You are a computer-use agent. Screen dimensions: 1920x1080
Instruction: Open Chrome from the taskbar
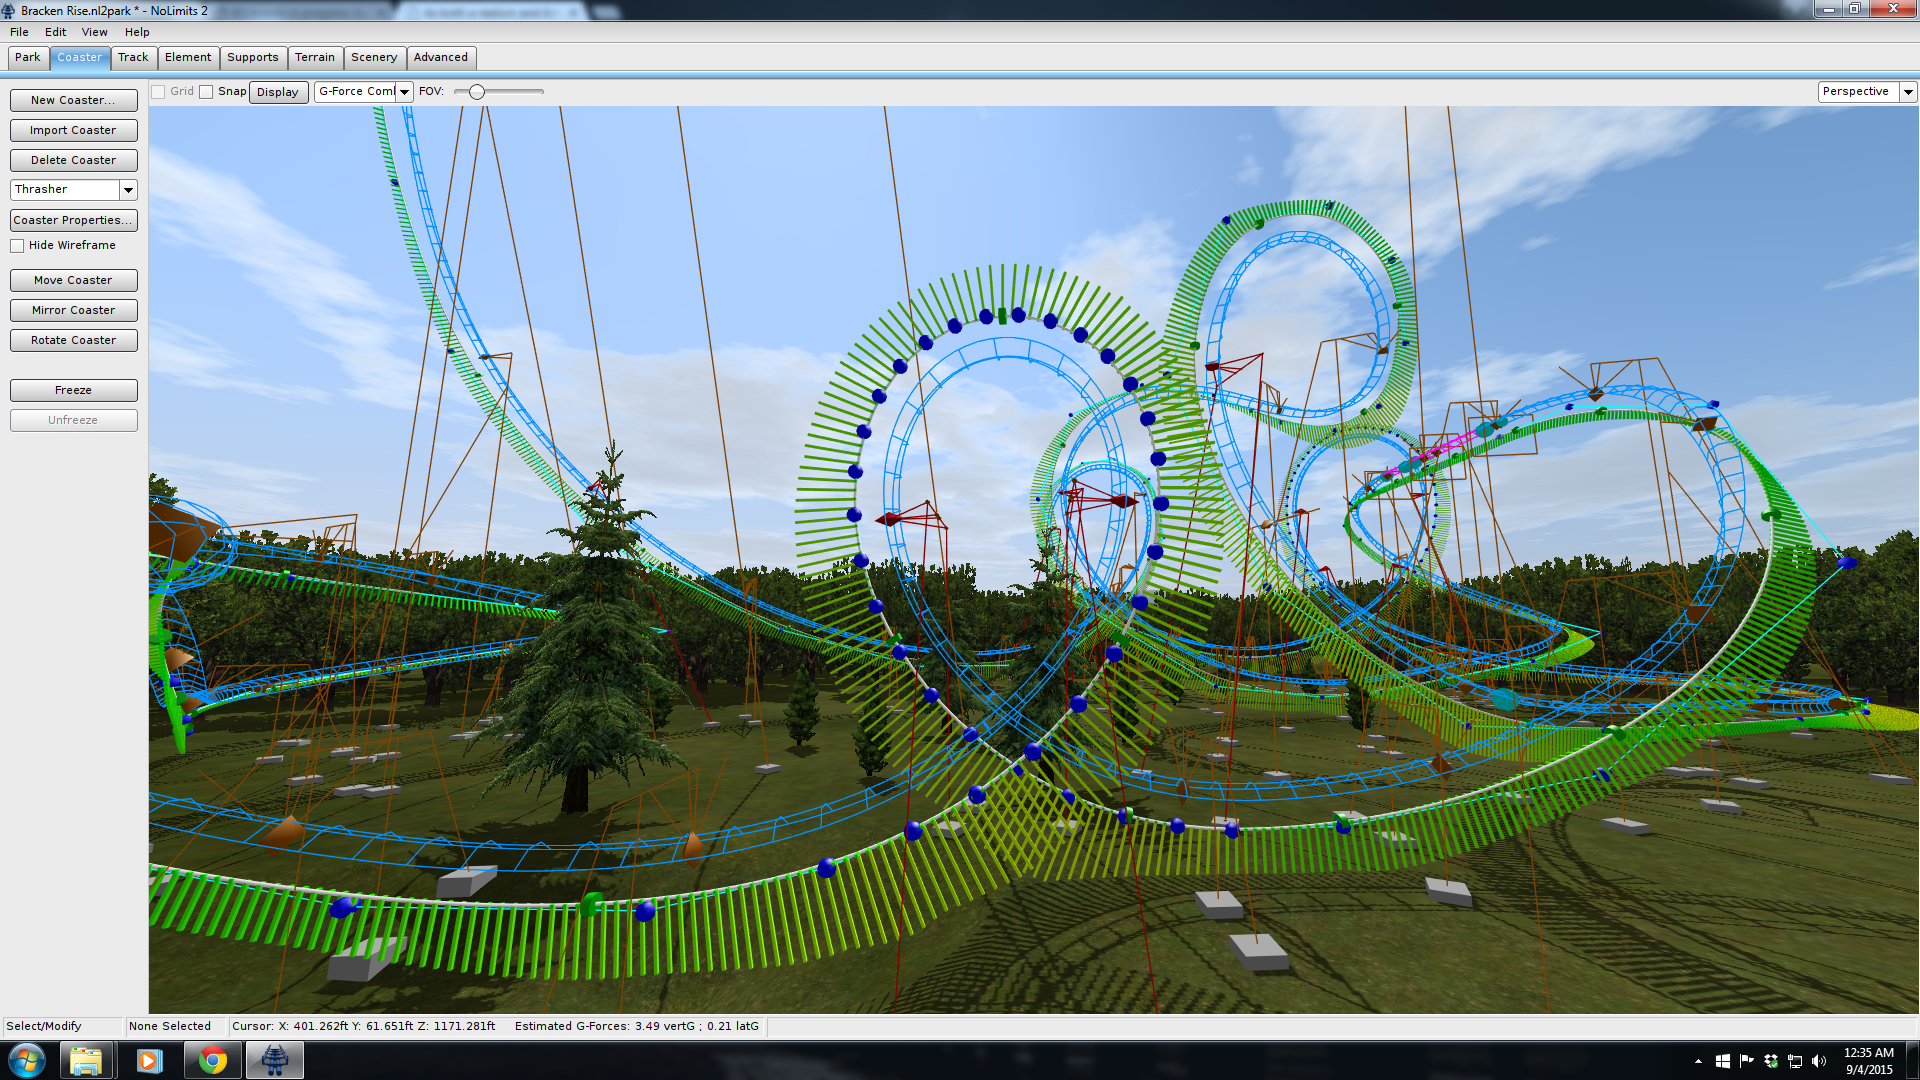[212, 1060]
